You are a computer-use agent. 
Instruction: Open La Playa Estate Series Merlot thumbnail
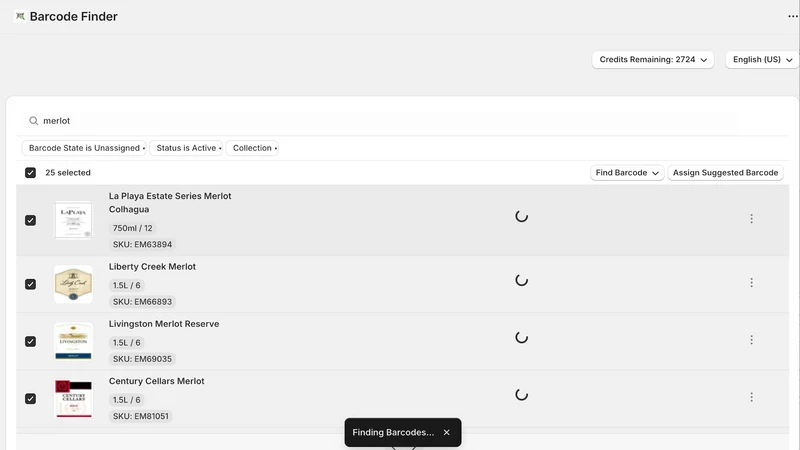pos(73,220)
